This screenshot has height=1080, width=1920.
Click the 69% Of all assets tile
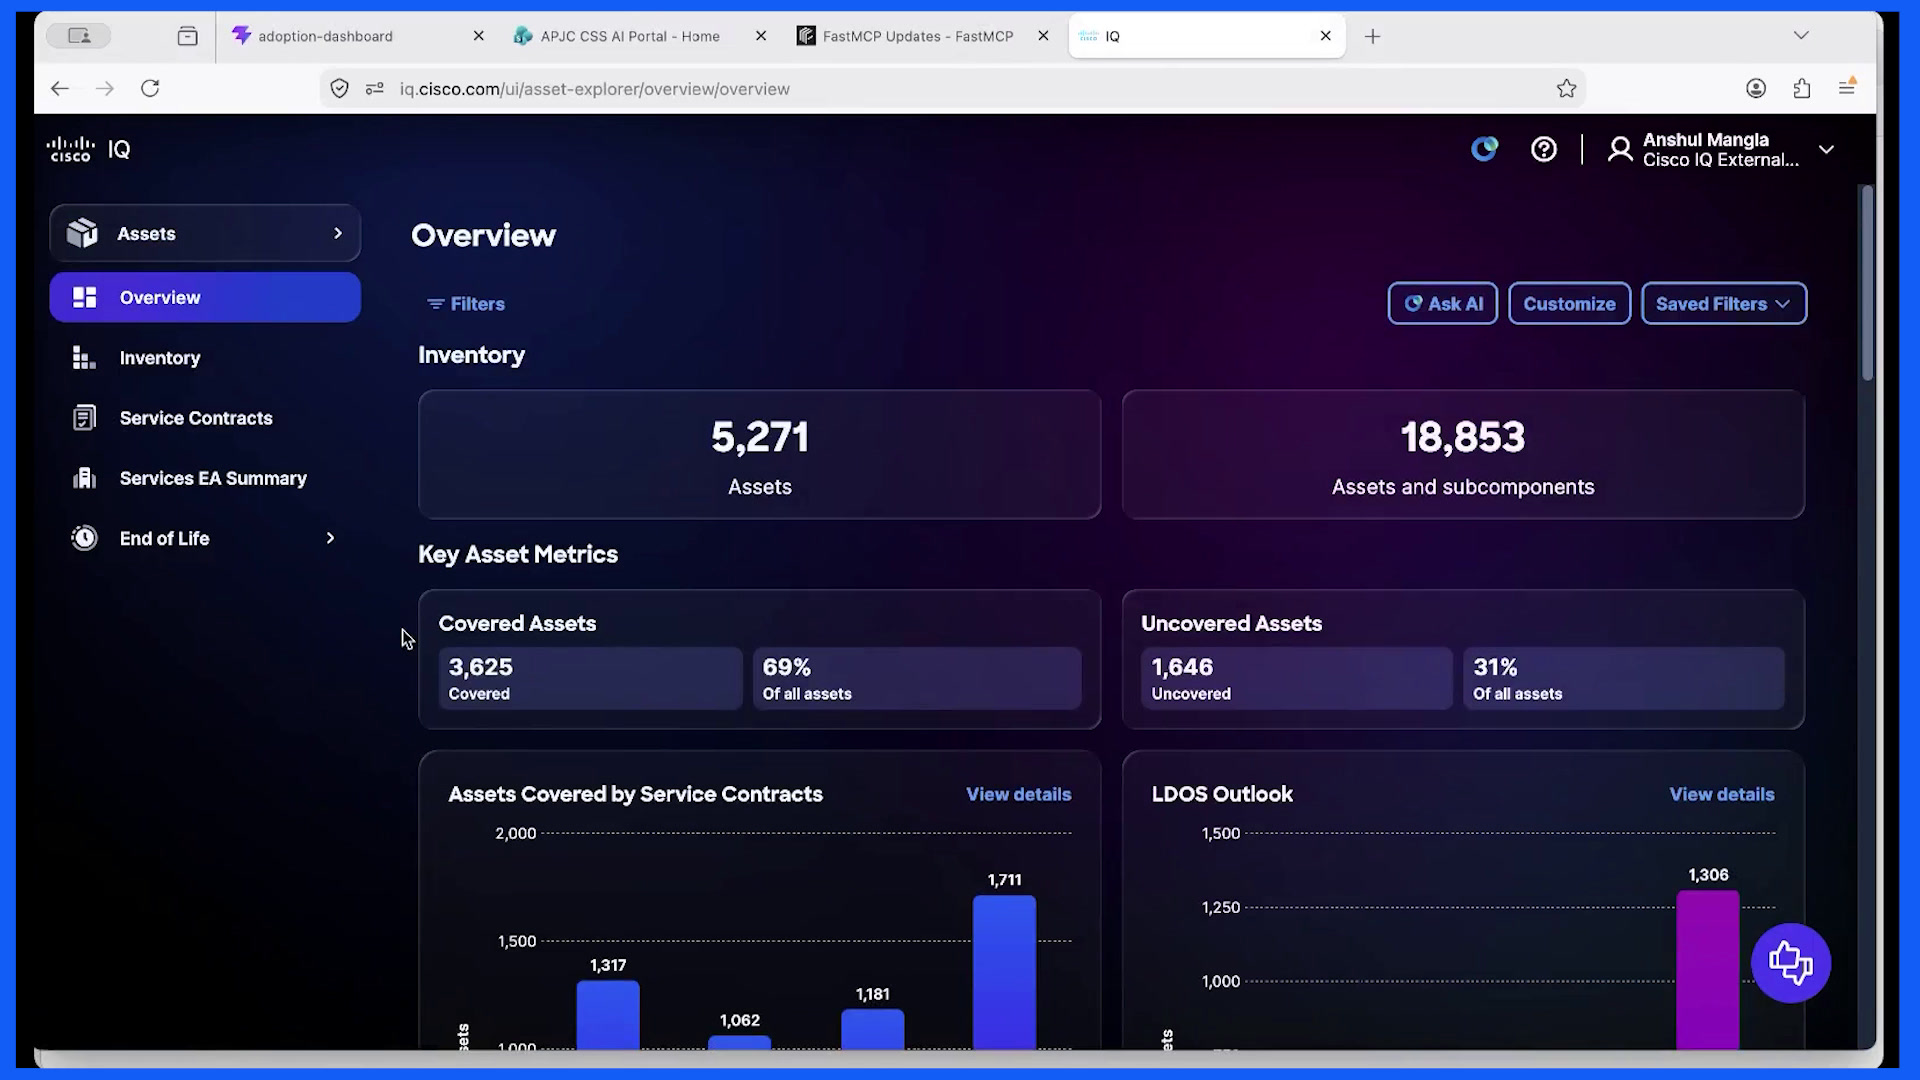[917, 678]
